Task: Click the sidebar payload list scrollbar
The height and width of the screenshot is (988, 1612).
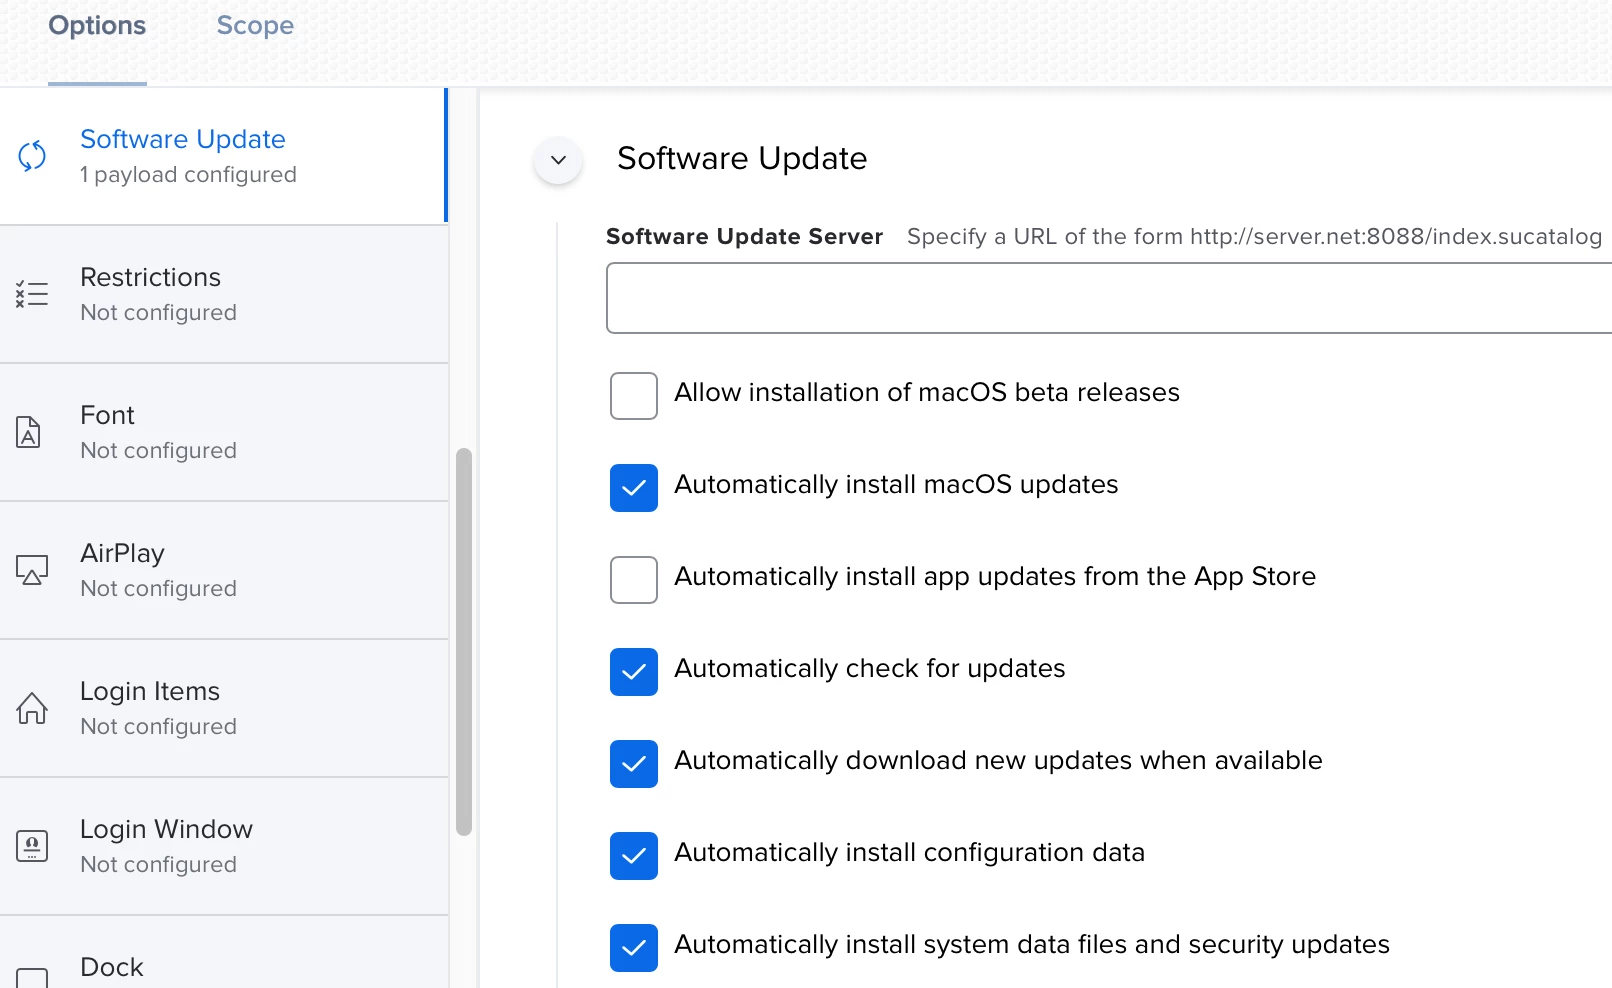Action: coord(464,642)
